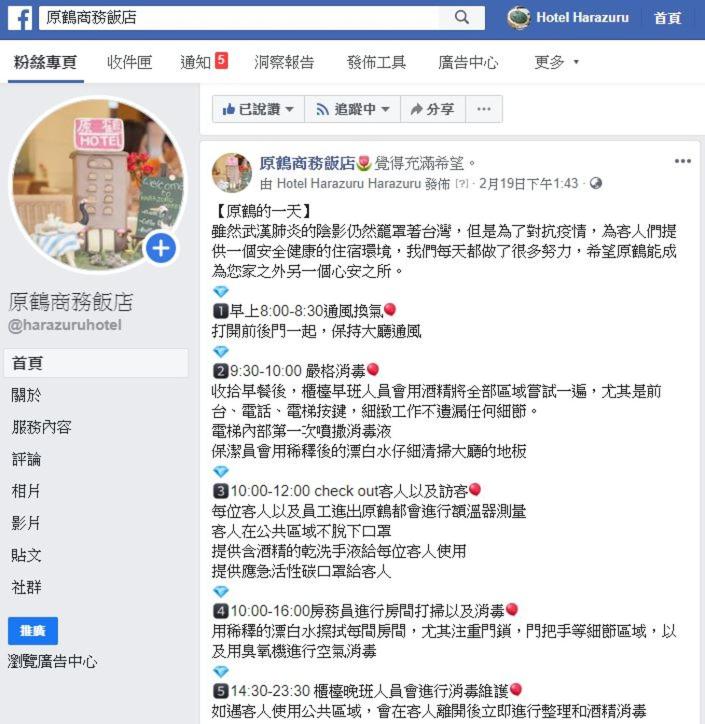Open the 瀏覽廣告中心 link
Screen dimensions: 705x724
coord(53,661)
